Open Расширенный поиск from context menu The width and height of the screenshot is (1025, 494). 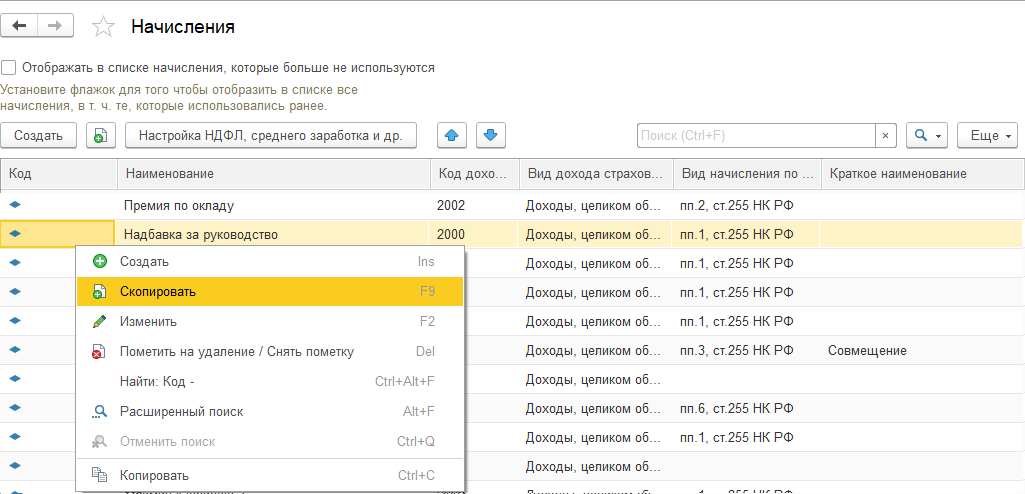tap(181, 411)
